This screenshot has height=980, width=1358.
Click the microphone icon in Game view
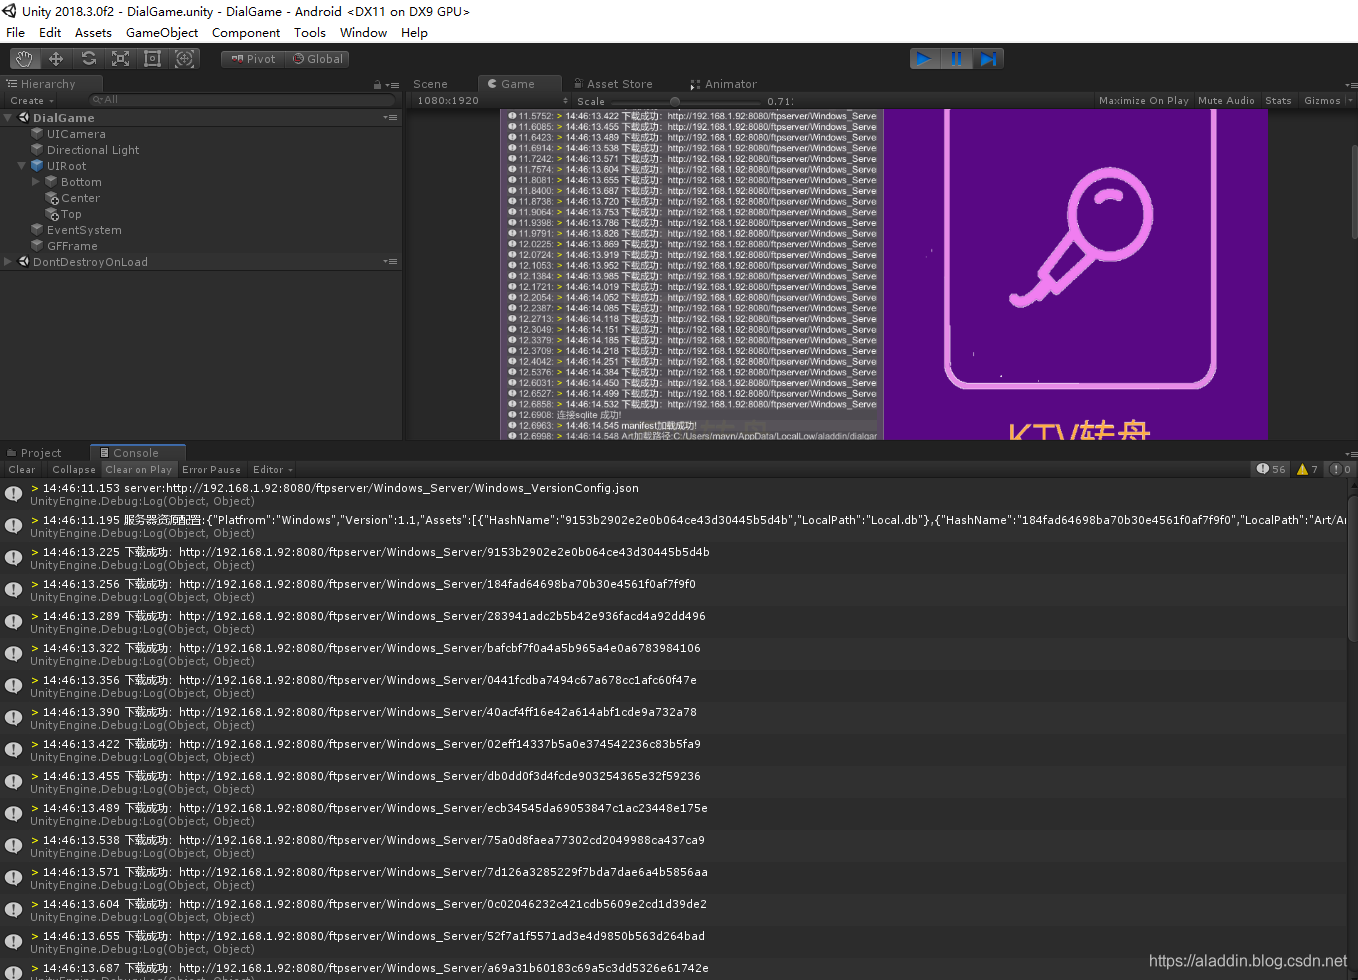[x=1081, y=237]
